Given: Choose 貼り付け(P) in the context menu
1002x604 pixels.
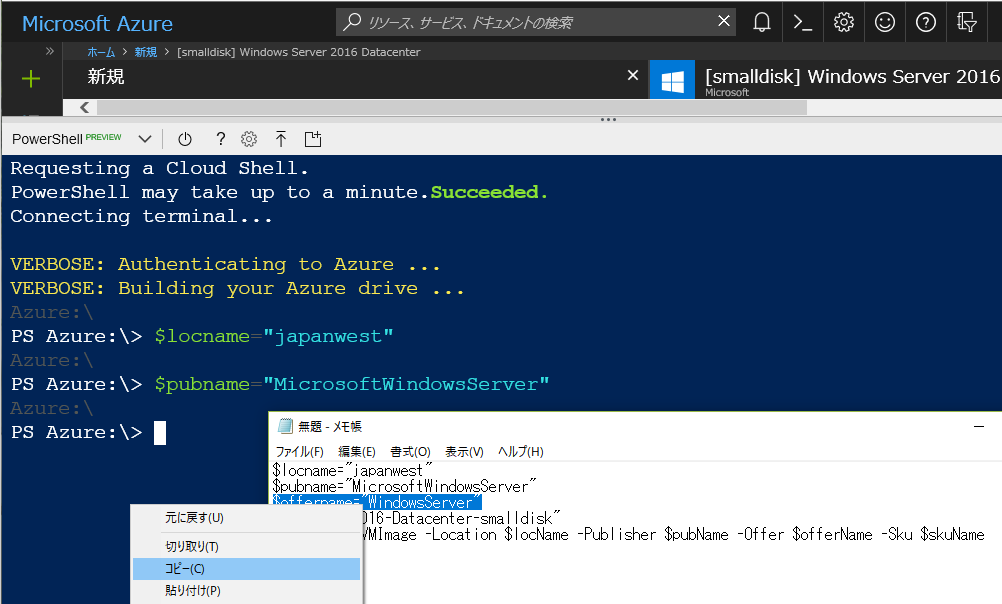Looking at the screenshot, I should tap(193, 591).
